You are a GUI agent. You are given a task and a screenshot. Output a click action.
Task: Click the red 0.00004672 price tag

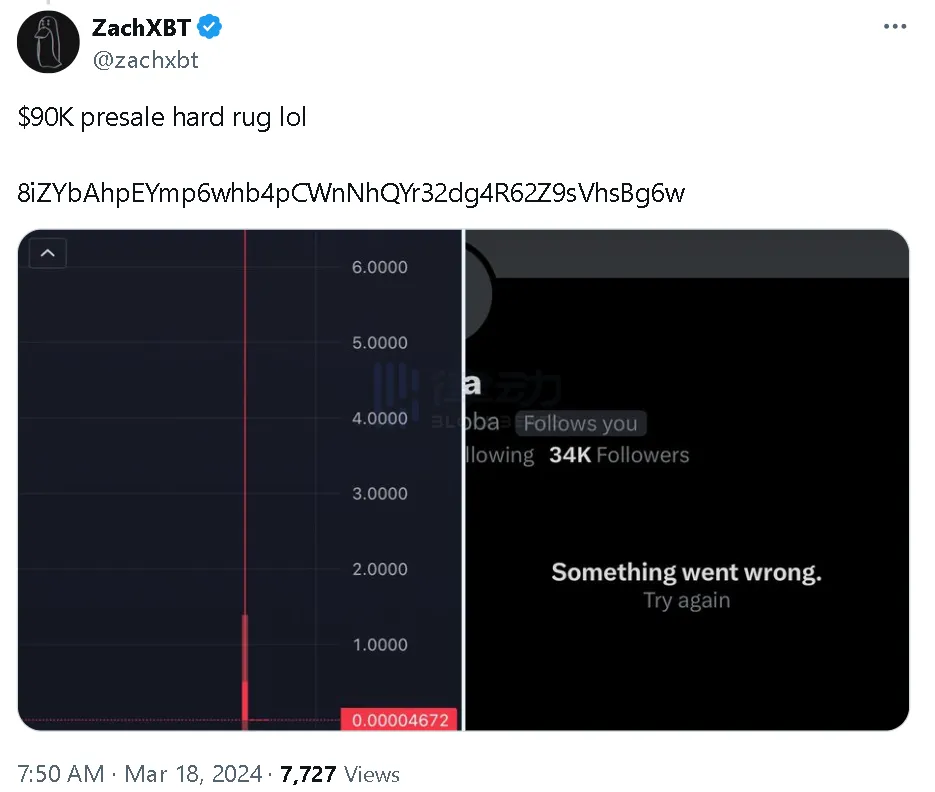click(400, 719)
